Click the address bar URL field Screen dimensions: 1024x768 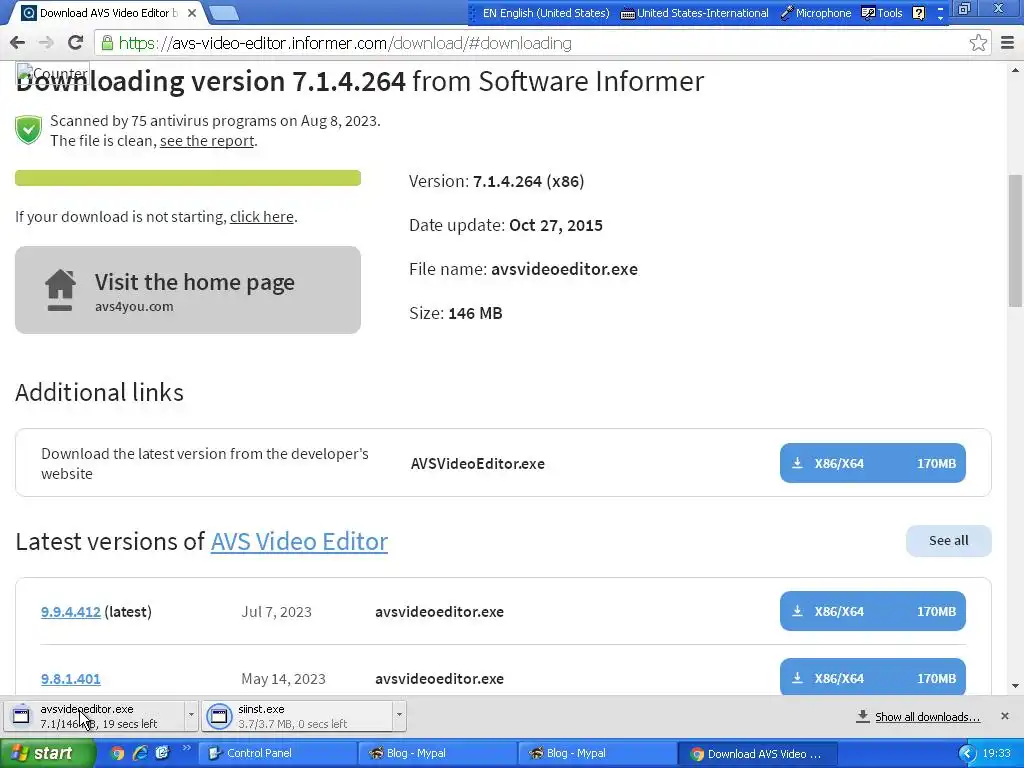[542, 43]
